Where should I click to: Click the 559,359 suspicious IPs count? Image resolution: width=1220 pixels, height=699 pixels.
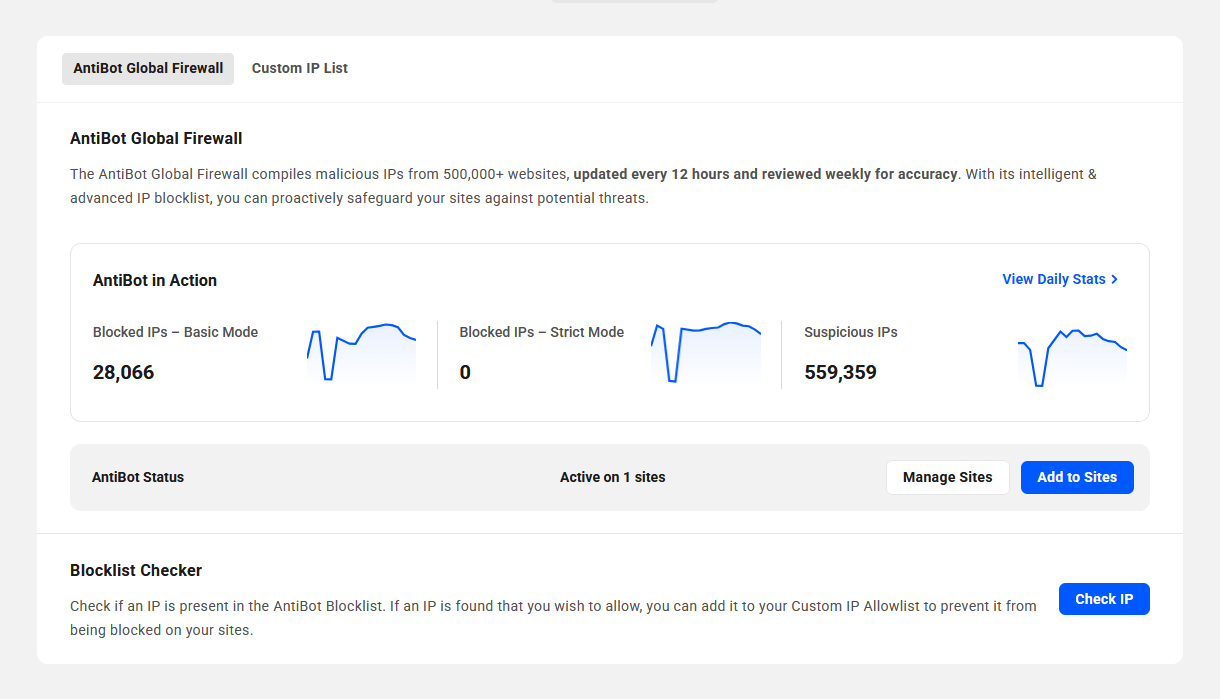840,373
